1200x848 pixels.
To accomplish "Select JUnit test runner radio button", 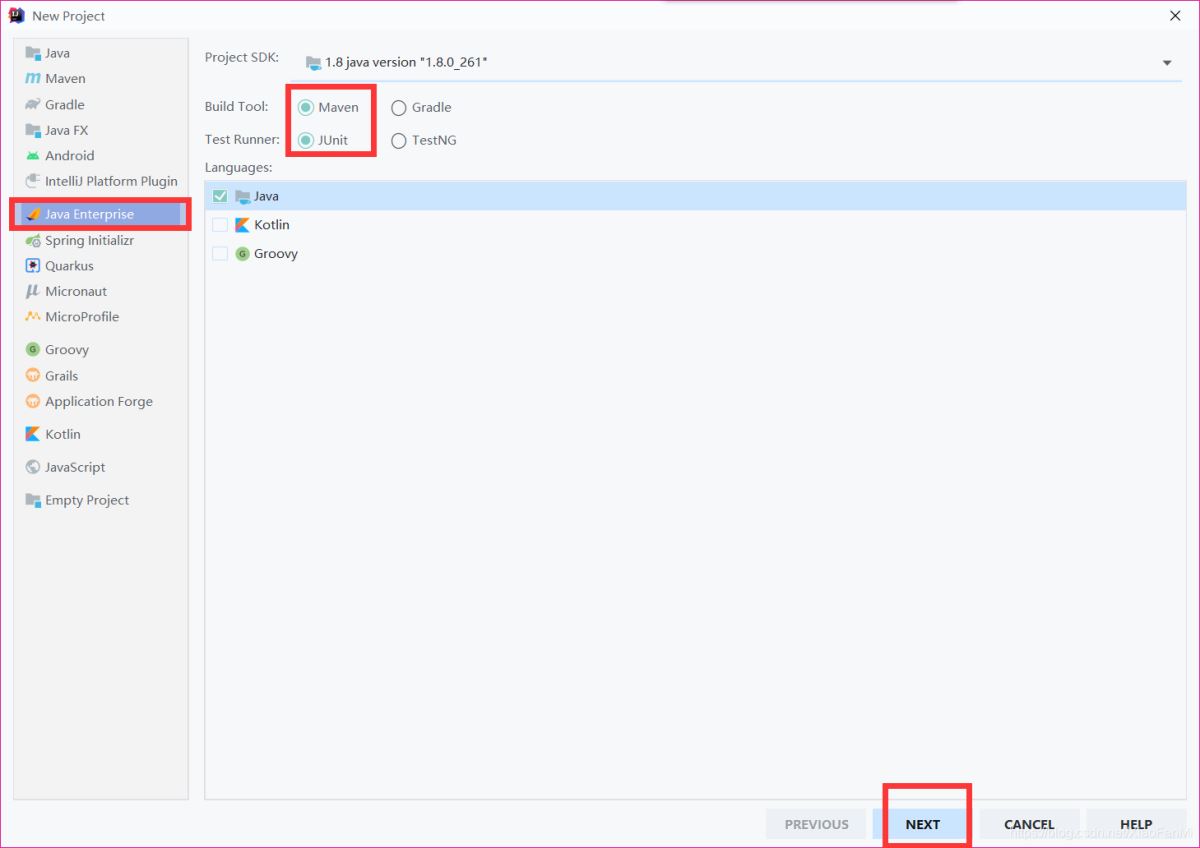I will [306, 140].
